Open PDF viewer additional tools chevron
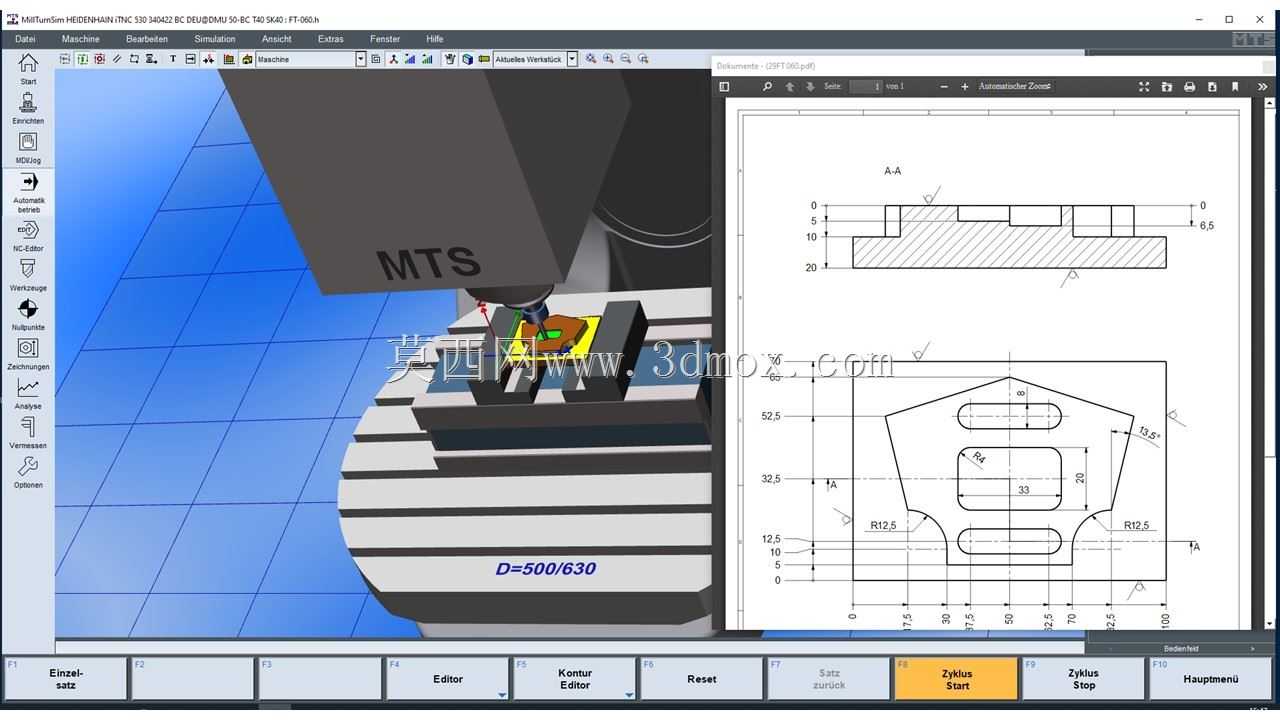Image resolution: width=1280 pixels, height=720 pixels. [x=1262, y=87]
